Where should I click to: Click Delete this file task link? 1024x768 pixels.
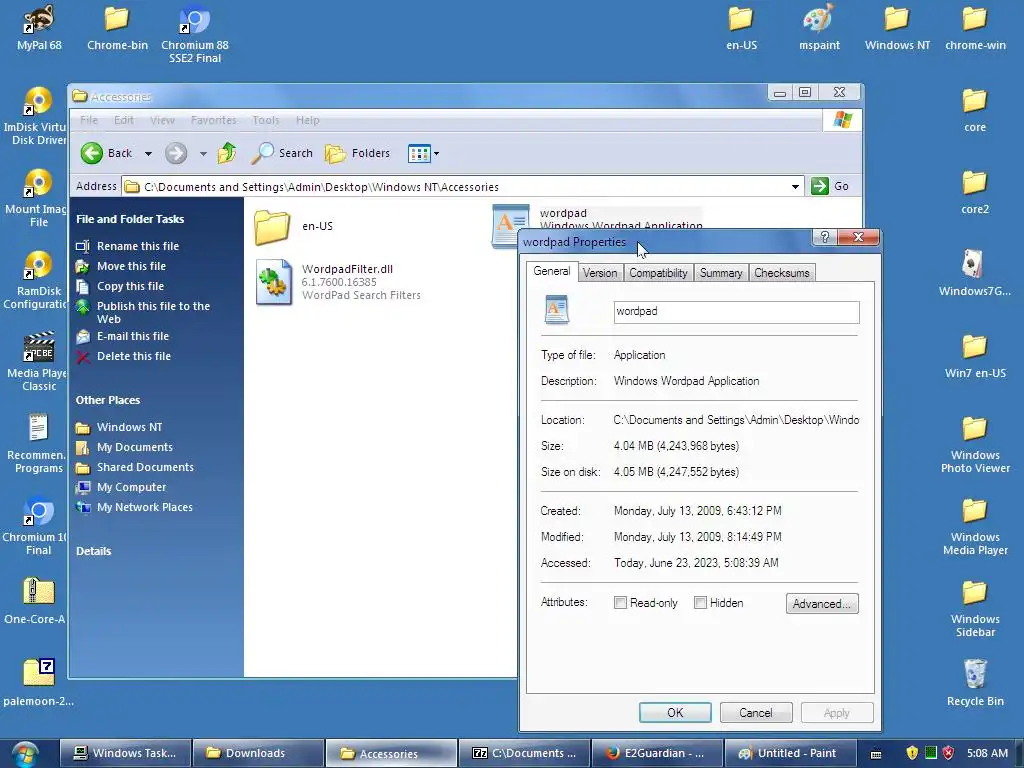pyautogui.click(x=134, y=356)
